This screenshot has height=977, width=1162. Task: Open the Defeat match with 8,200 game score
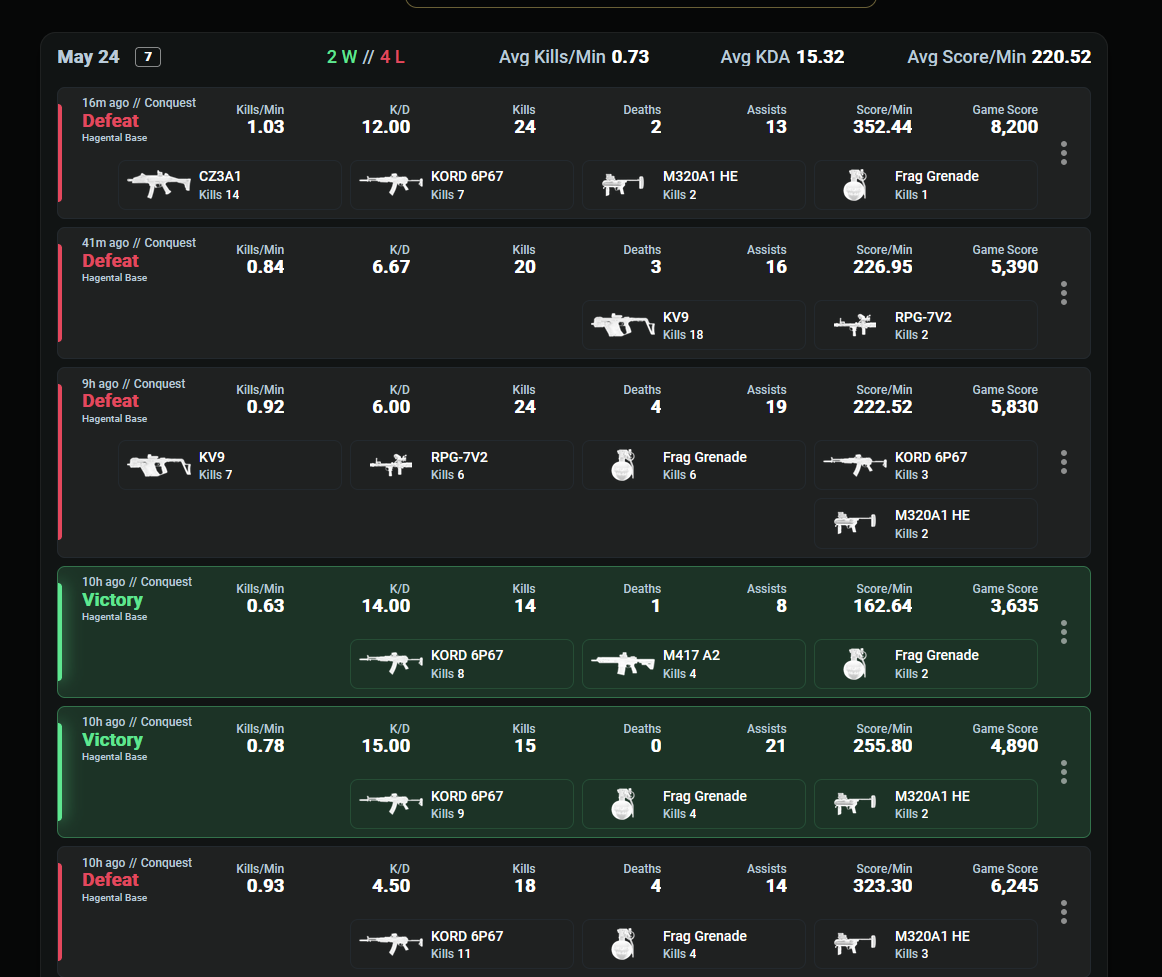(x=574, y=153)
